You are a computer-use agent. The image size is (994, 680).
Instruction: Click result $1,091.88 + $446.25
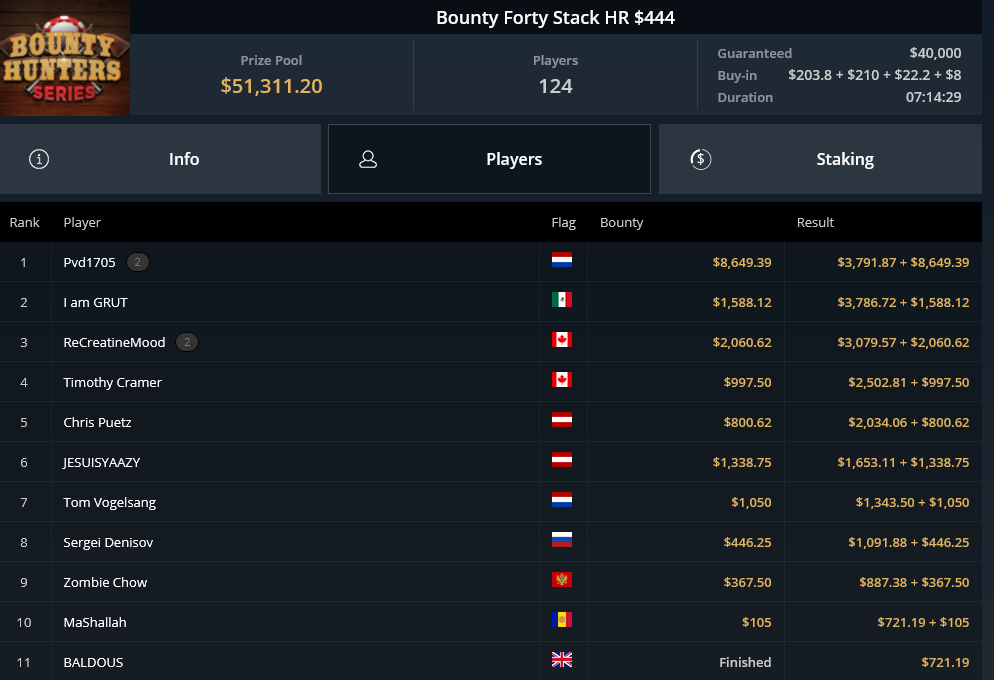(908, 542)
